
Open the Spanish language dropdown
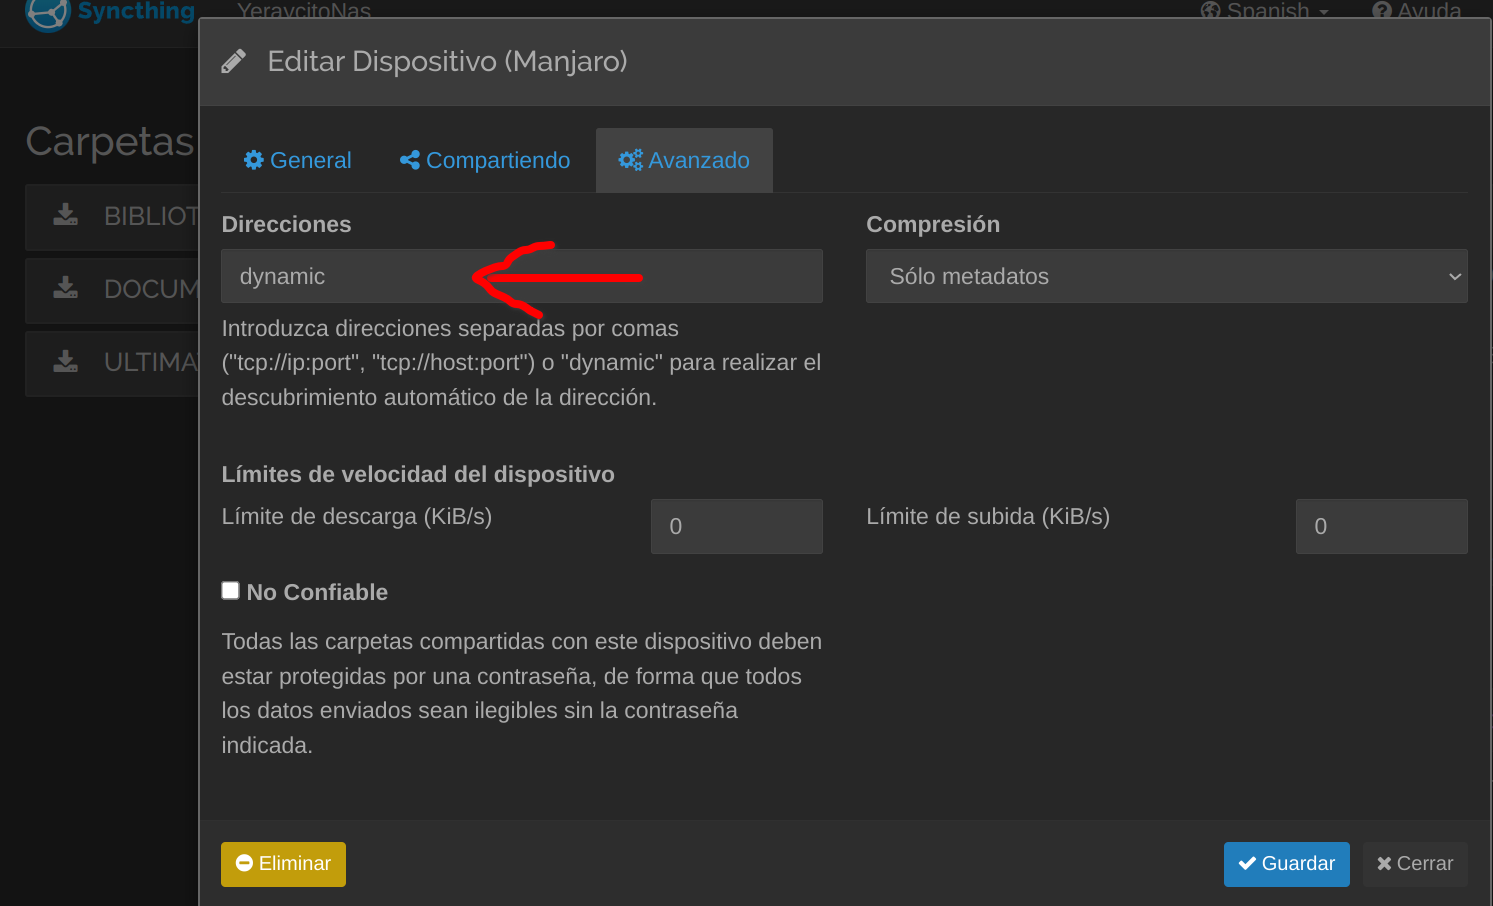click(x=1266, y=11)
